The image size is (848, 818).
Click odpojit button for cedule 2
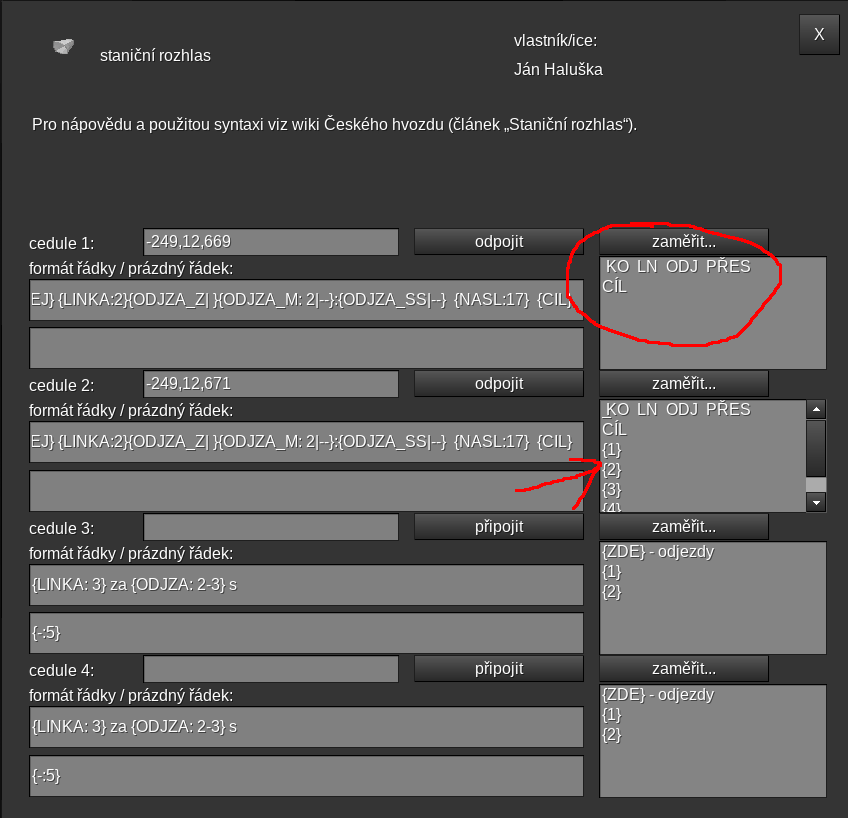click(499, 384)
